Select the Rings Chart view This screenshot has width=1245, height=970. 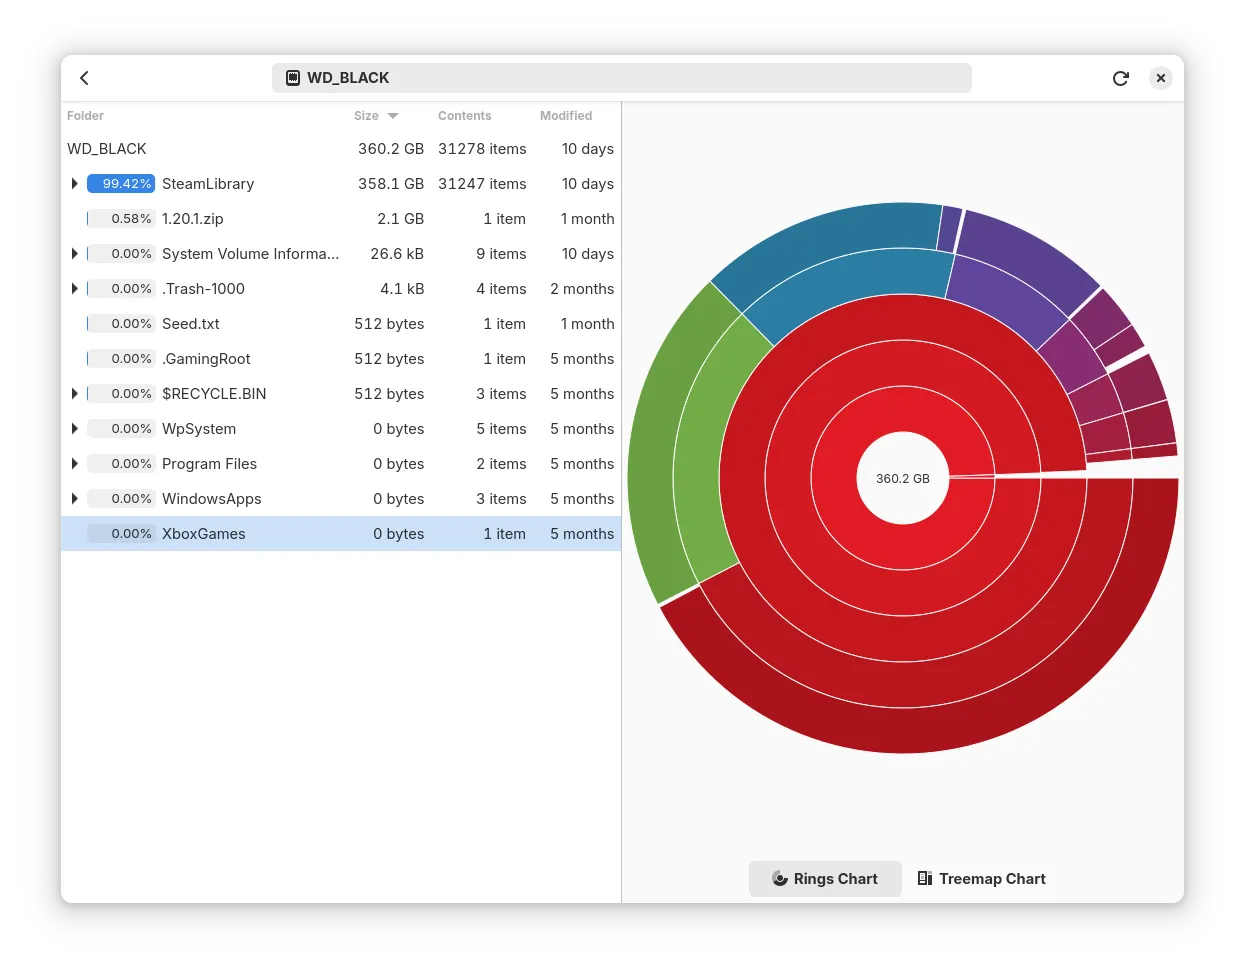click(x=825, y=879)
